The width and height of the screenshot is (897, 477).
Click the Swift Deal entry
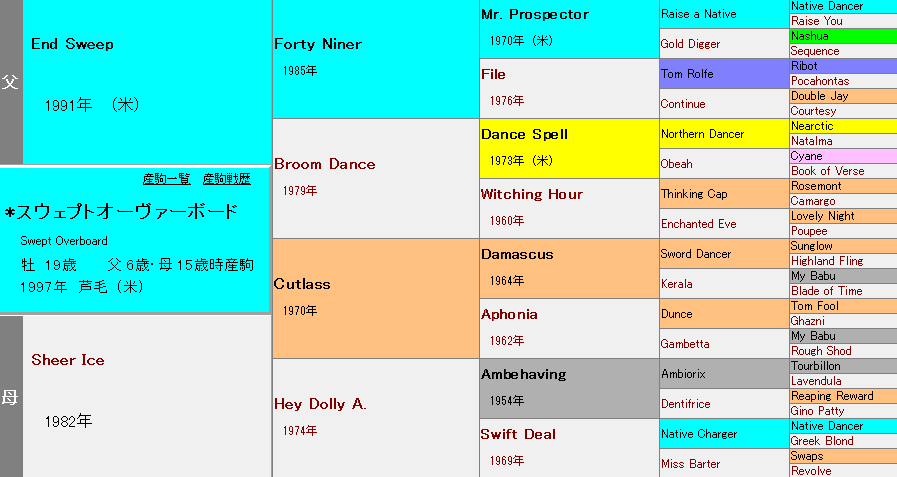[569, 448]
